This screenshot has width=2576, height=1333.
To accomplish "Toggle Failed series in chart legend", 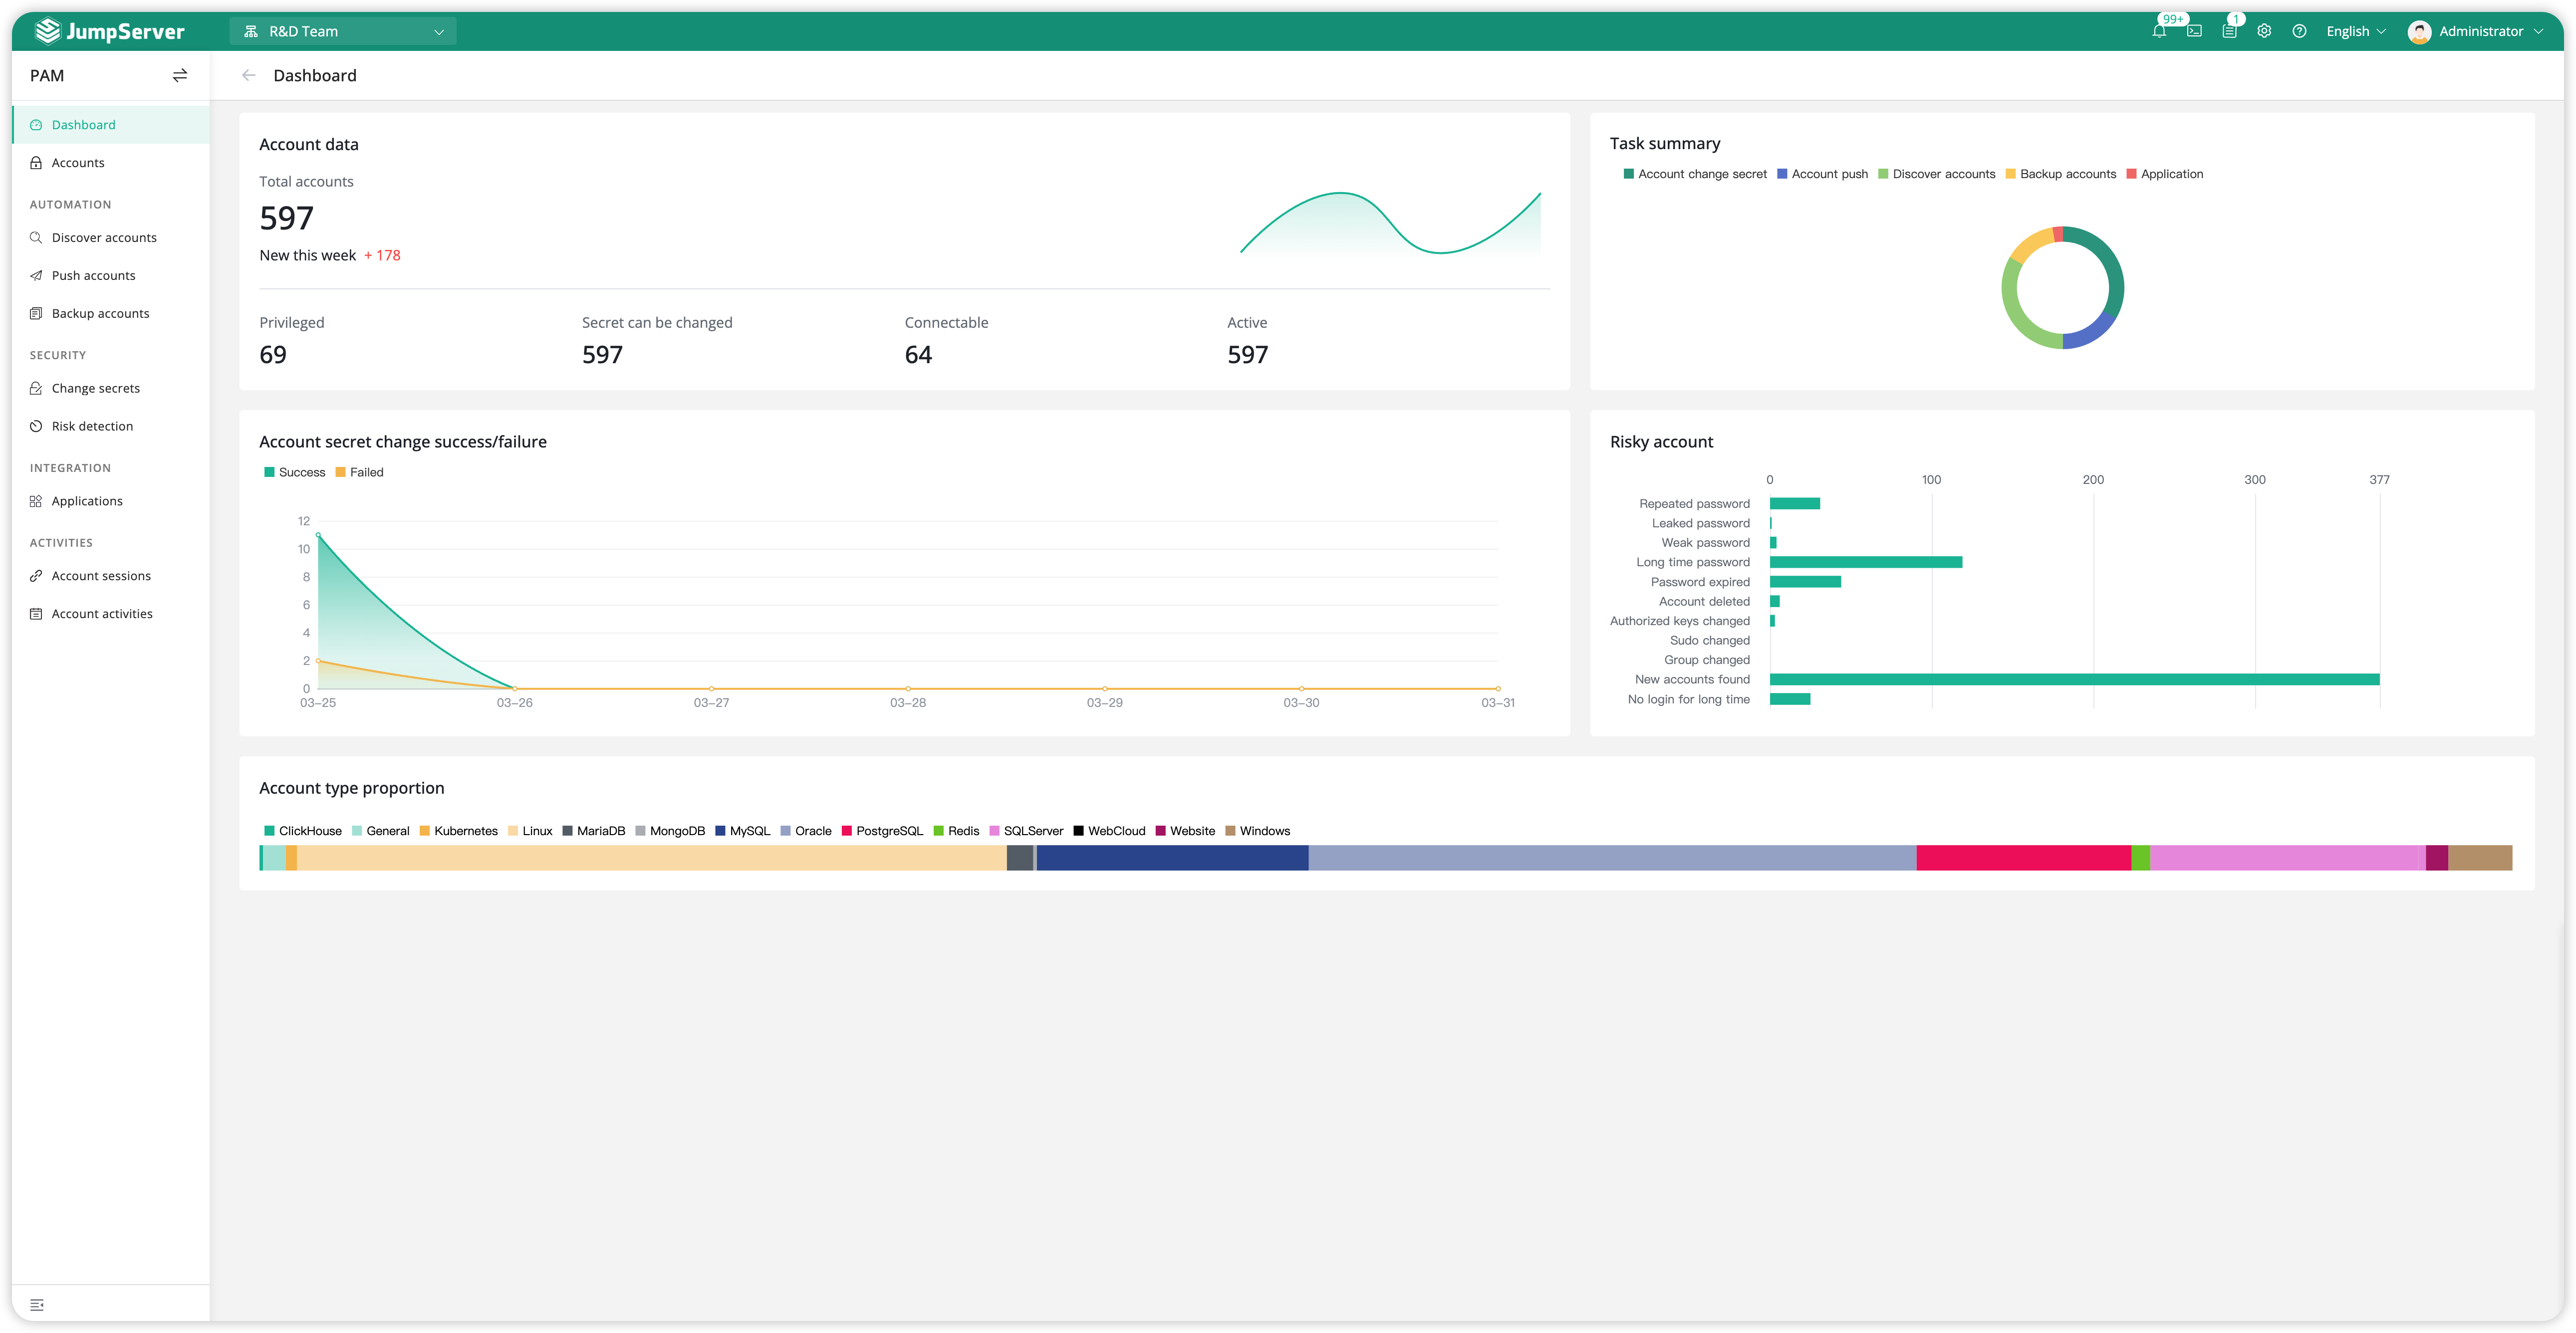I will (359, 472).
